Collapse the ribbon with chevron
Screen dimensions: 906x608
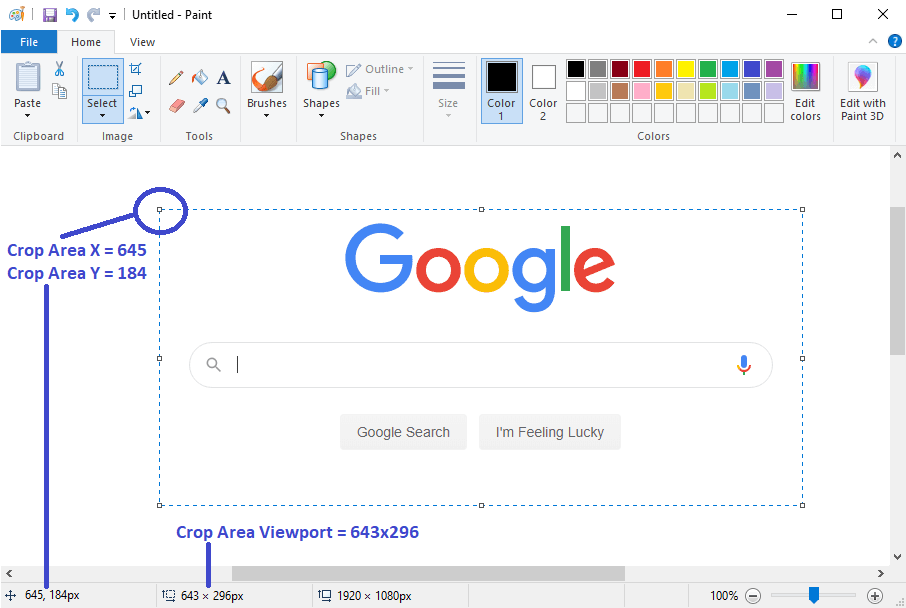[873, 41]
